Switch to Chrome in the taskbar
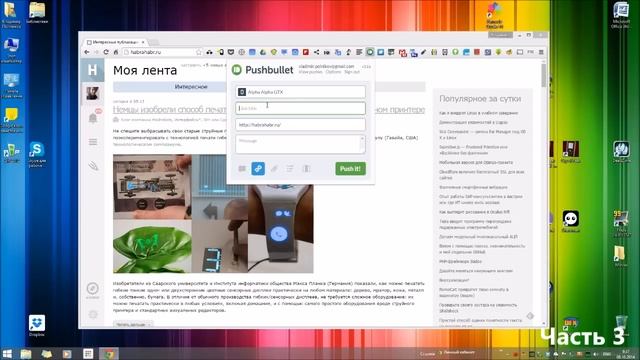The width and height of the screenshot is (640, 360). tap(109, 353)
